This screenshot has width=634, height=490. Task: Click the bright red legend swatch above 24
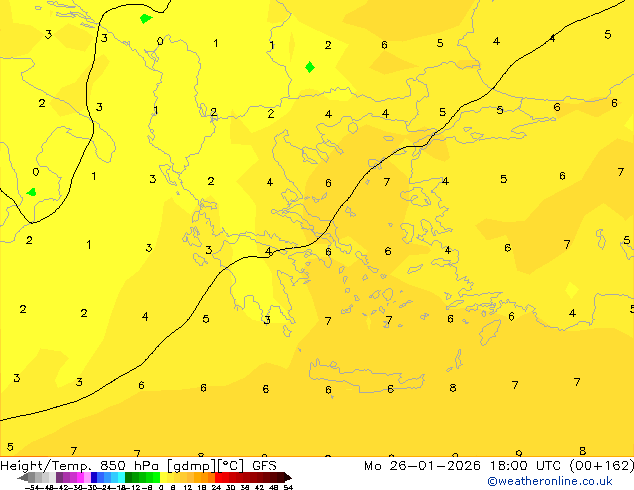click(x=218, y=477)
